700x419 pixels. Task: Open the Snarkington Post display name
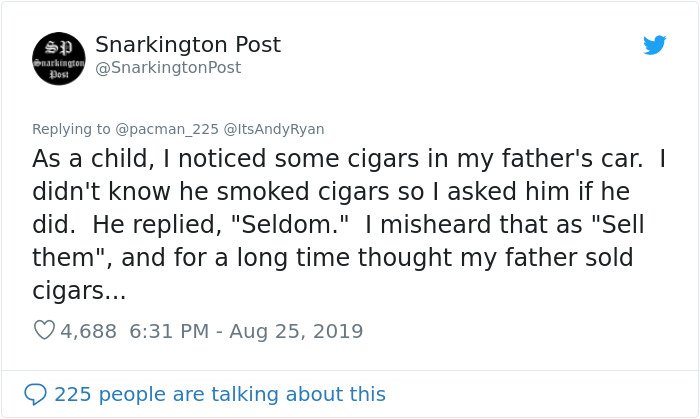coord(188,44)
